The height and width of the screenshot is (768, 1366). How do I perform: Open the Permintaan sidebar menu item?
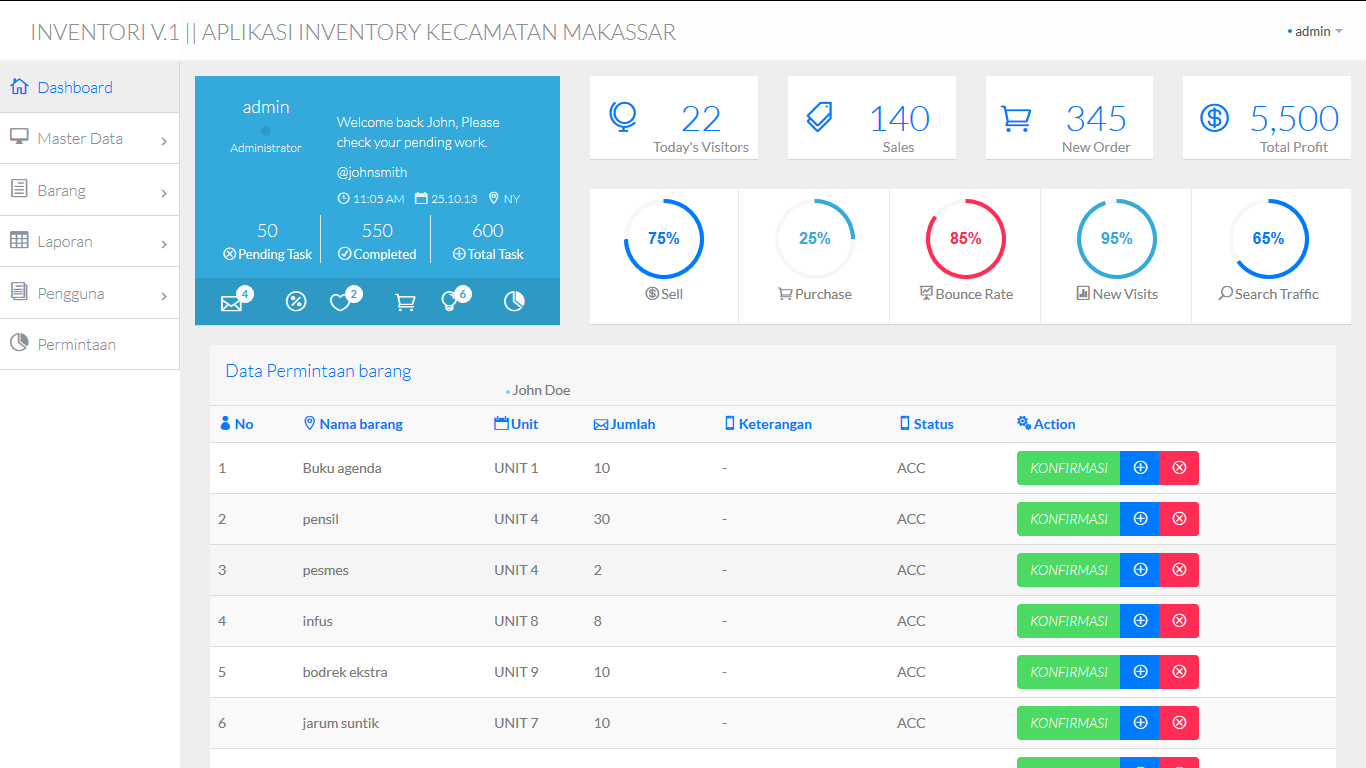coord(77,345)
